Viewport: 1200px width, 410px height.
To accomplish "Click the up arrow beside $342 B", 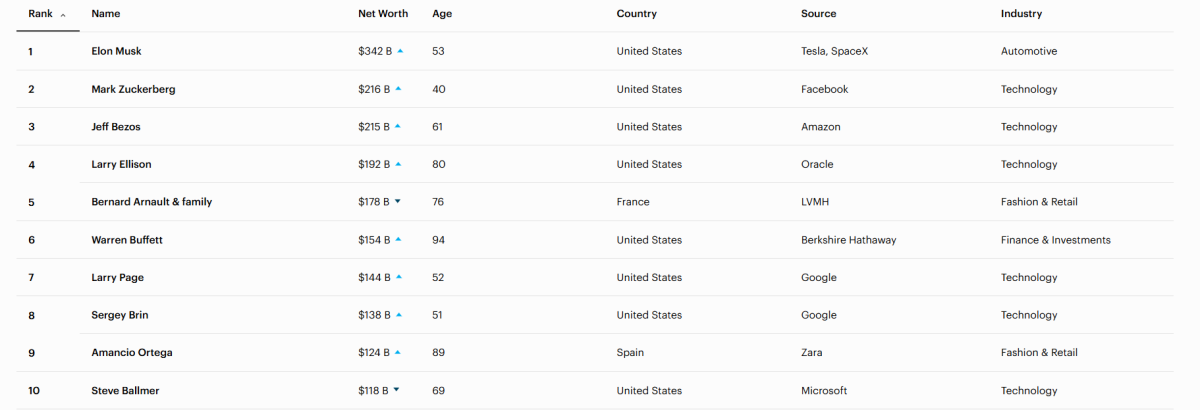I will tap(400, 51).
